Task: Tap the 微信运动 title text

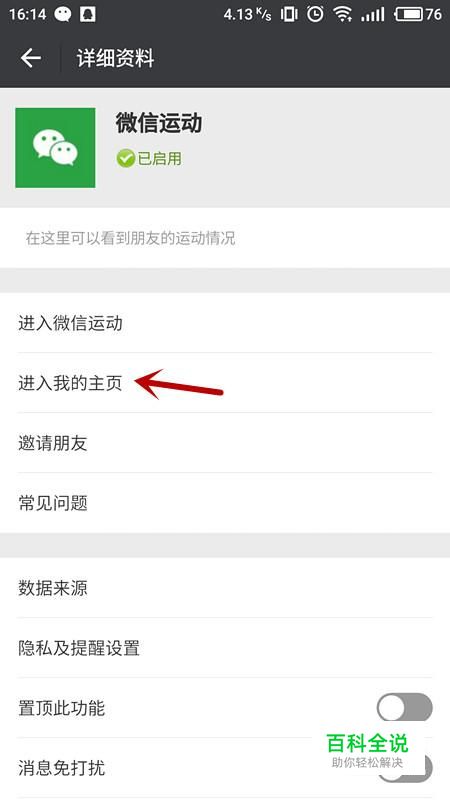Action: [x=159, y=123]
